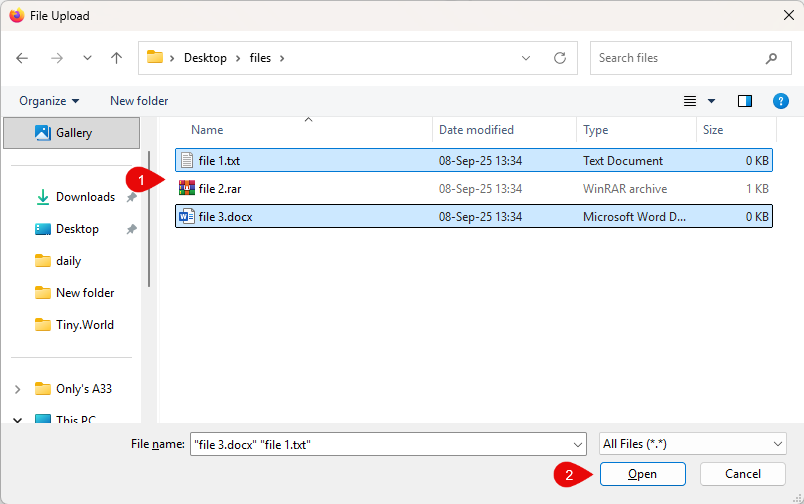The image size is (804, 504).
Task: Refresh the files folder view
Action: point(560,58)
